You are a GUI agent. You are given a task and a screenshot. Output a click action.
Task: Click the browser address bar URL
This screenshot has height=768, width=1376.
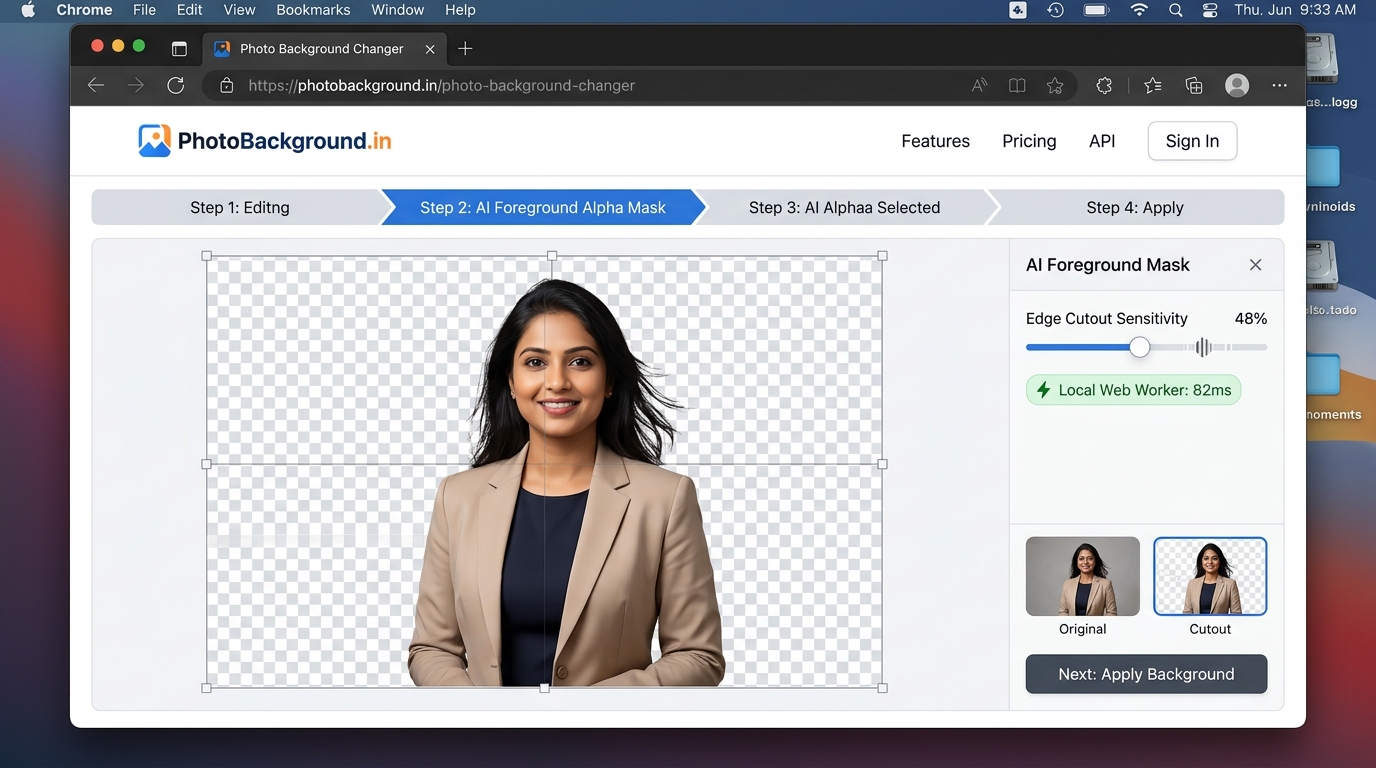pyautogui.click(x=441, y=86)
